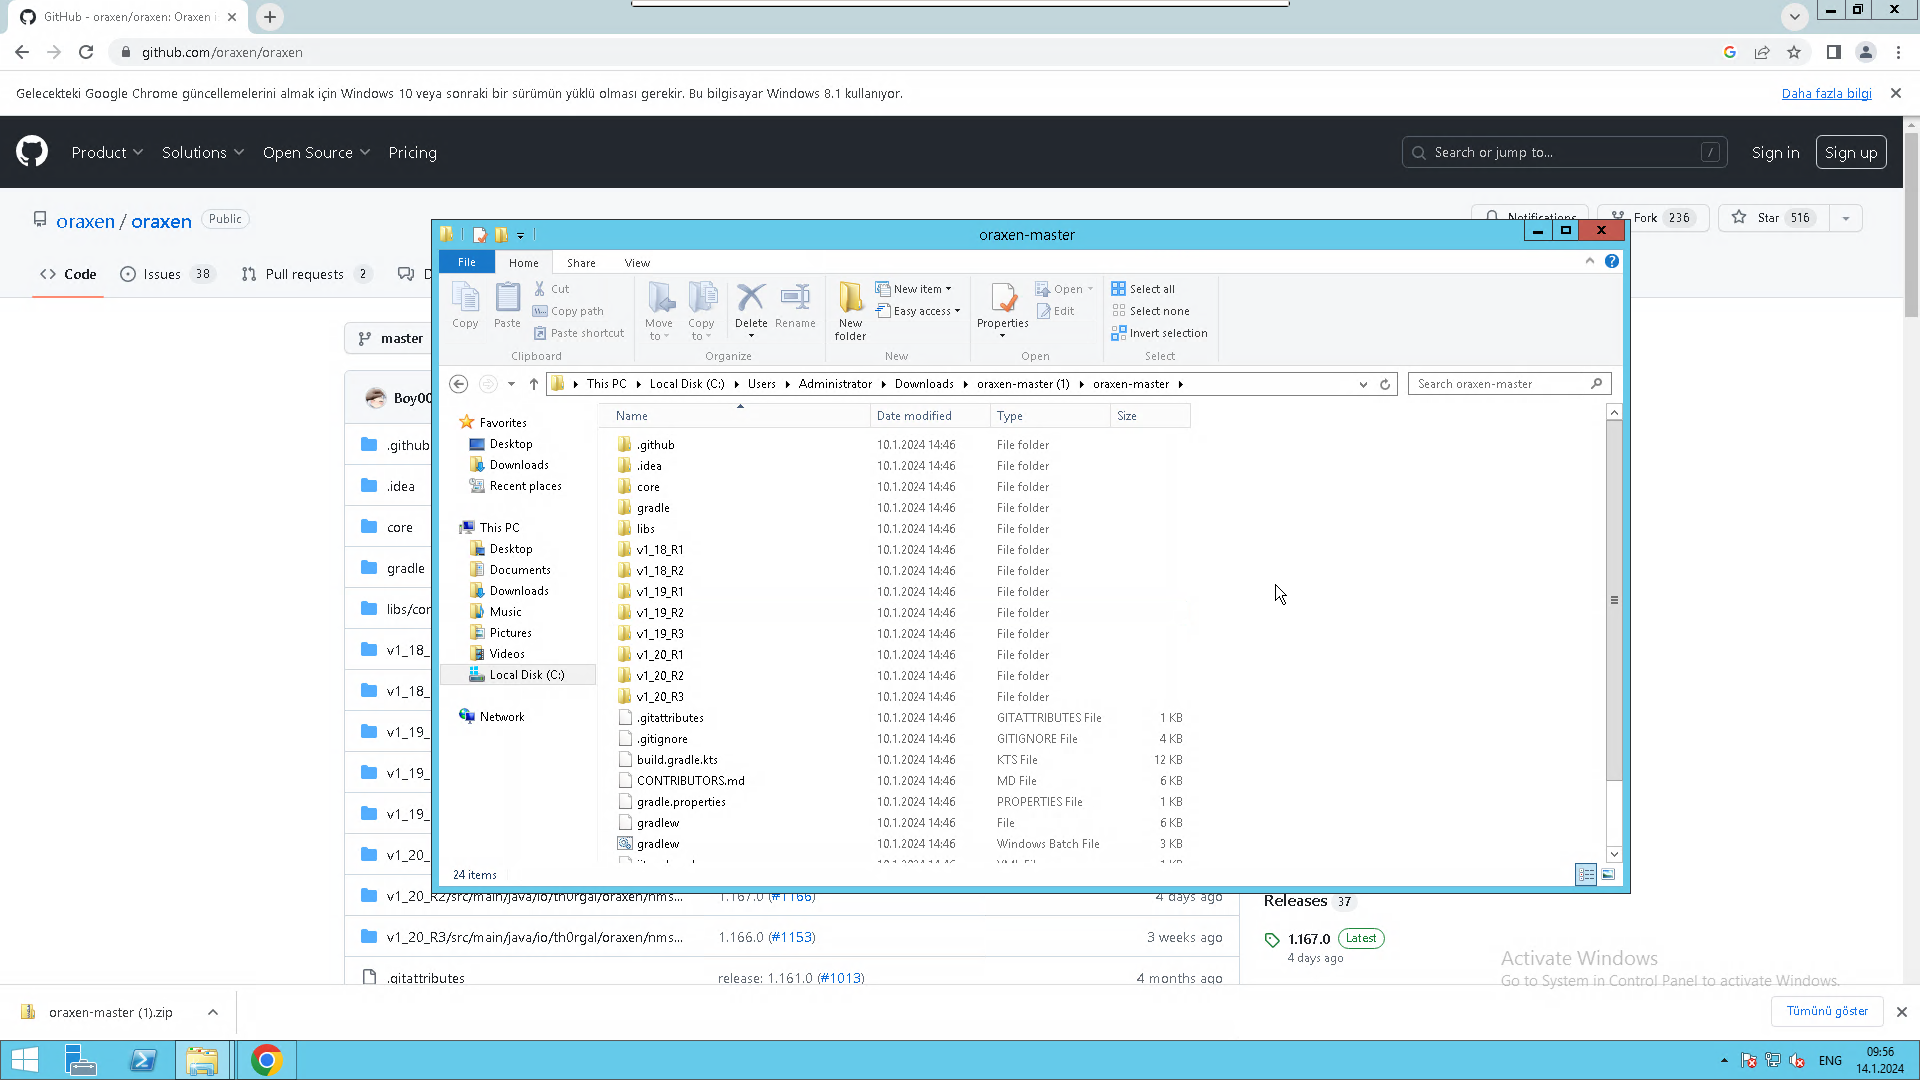Switch Explorer to large icons view
1920x1080 pixels.
[x=1608, y=874]
